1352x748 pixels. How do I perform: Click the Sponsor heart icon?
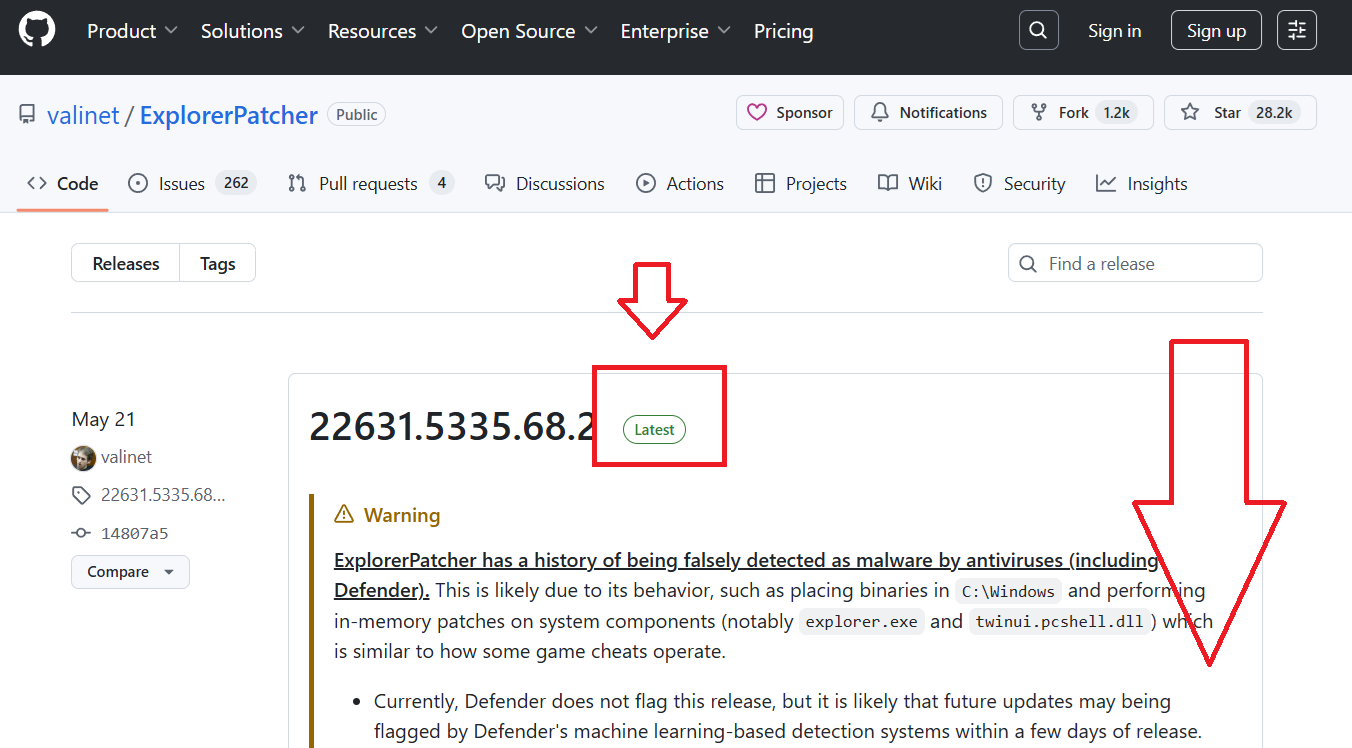coord(757,113)
